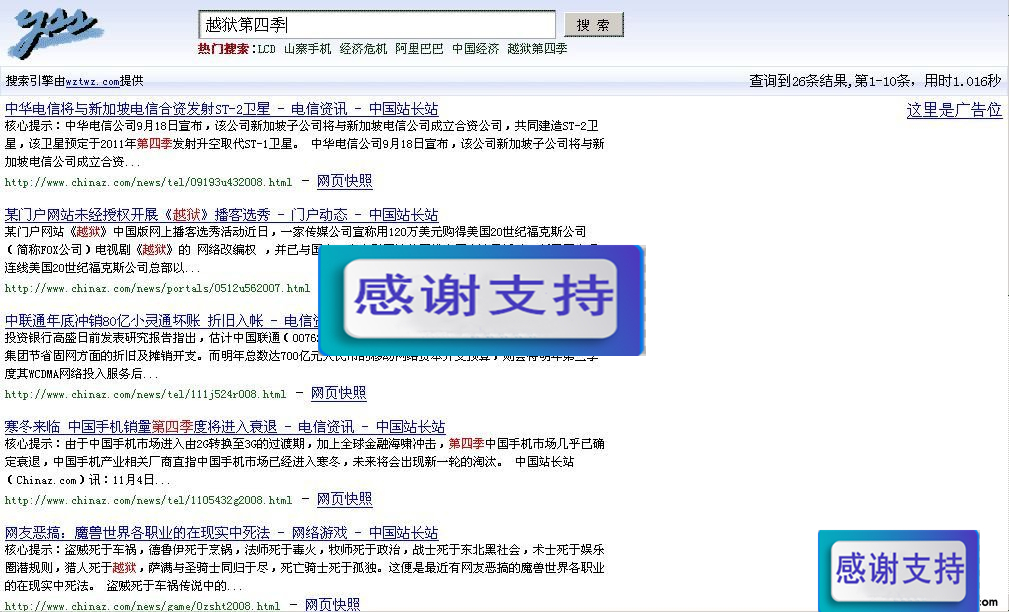
Task: Click URL text chinaz.com/news/portals/0512u562007.html
Action: [157, 289]
